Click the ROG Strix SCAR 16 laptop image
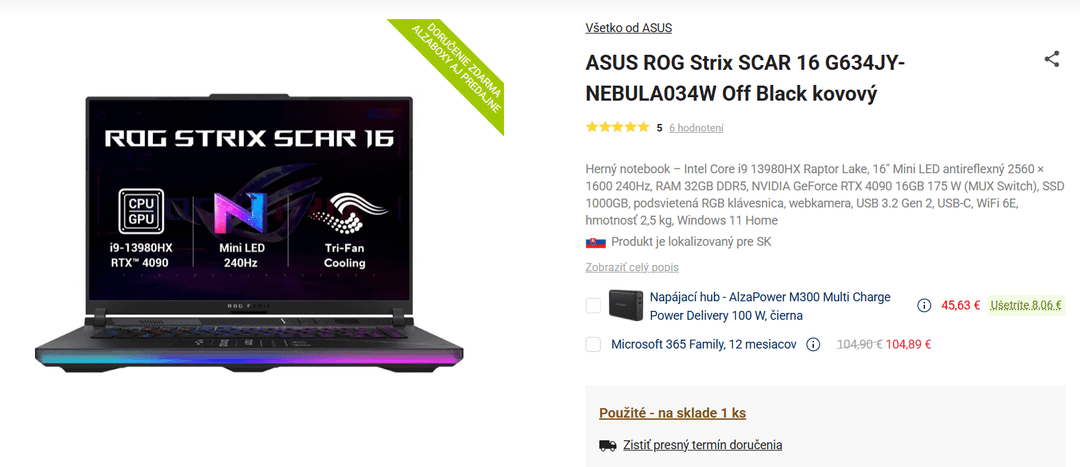 (x=249, y=234)
